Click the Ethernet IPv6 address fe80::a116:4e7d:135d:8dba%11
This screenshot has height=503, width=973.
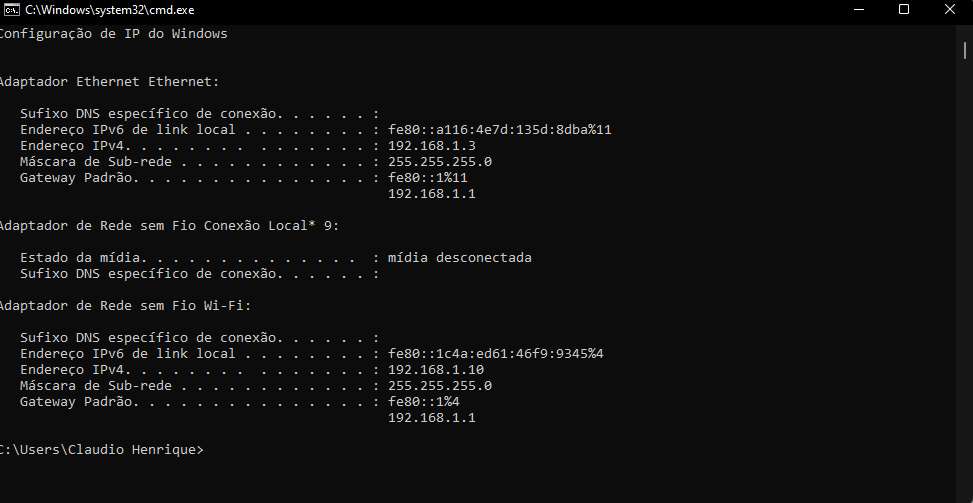pyautogui.click(x=500, y=130)
